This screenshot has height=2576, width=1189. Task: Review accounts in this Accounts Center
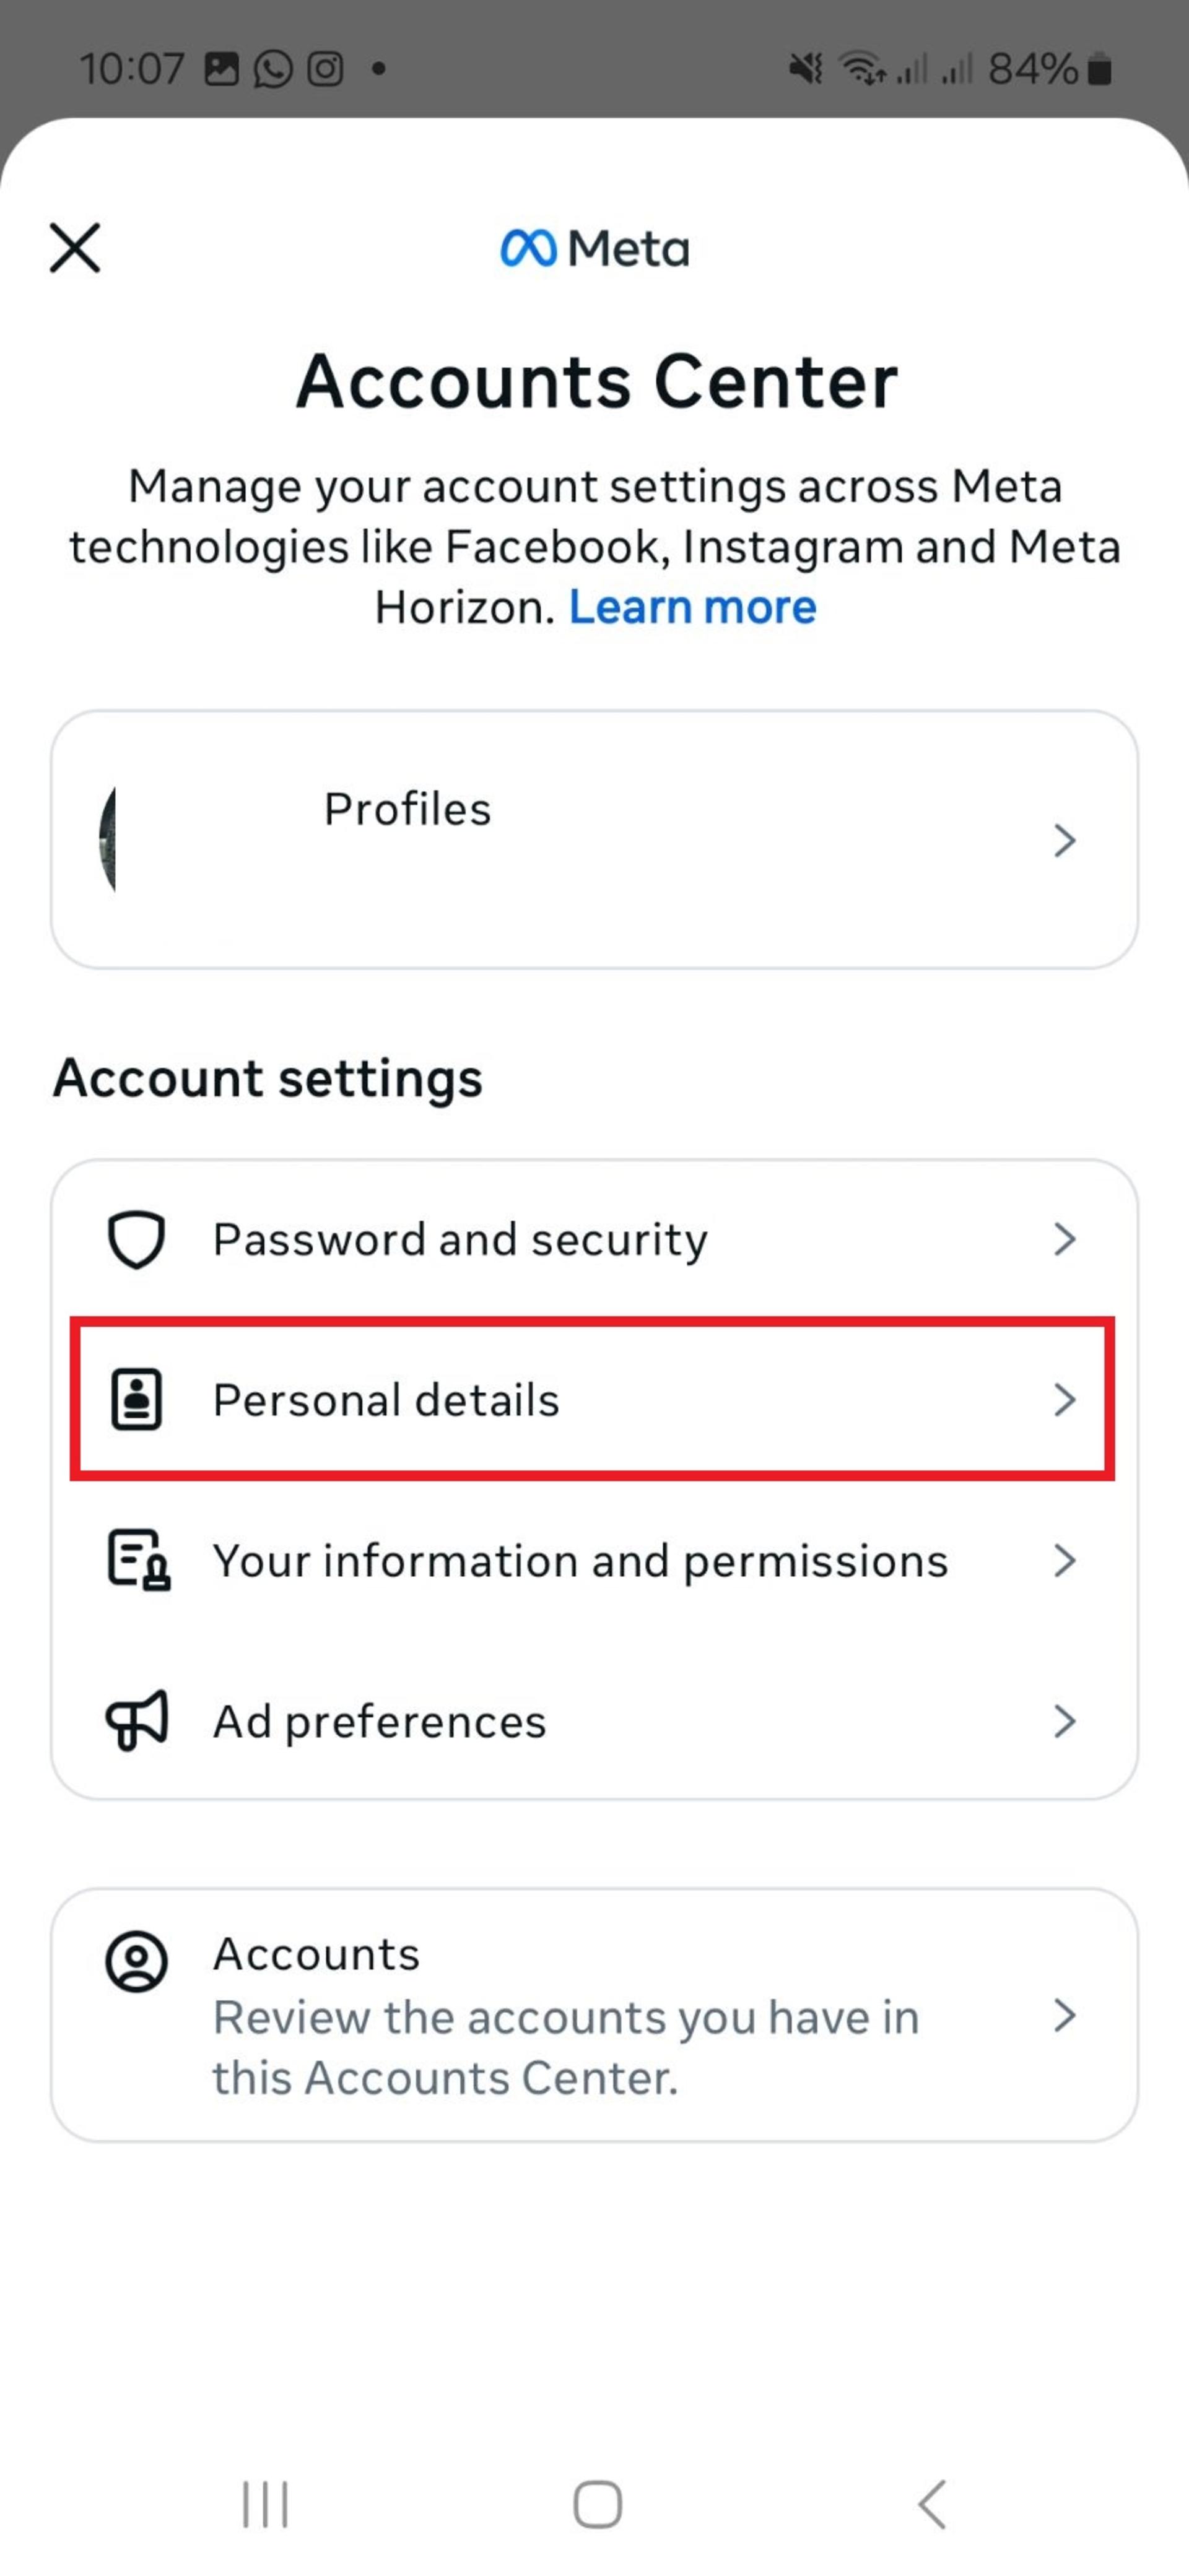[594, 2014]
